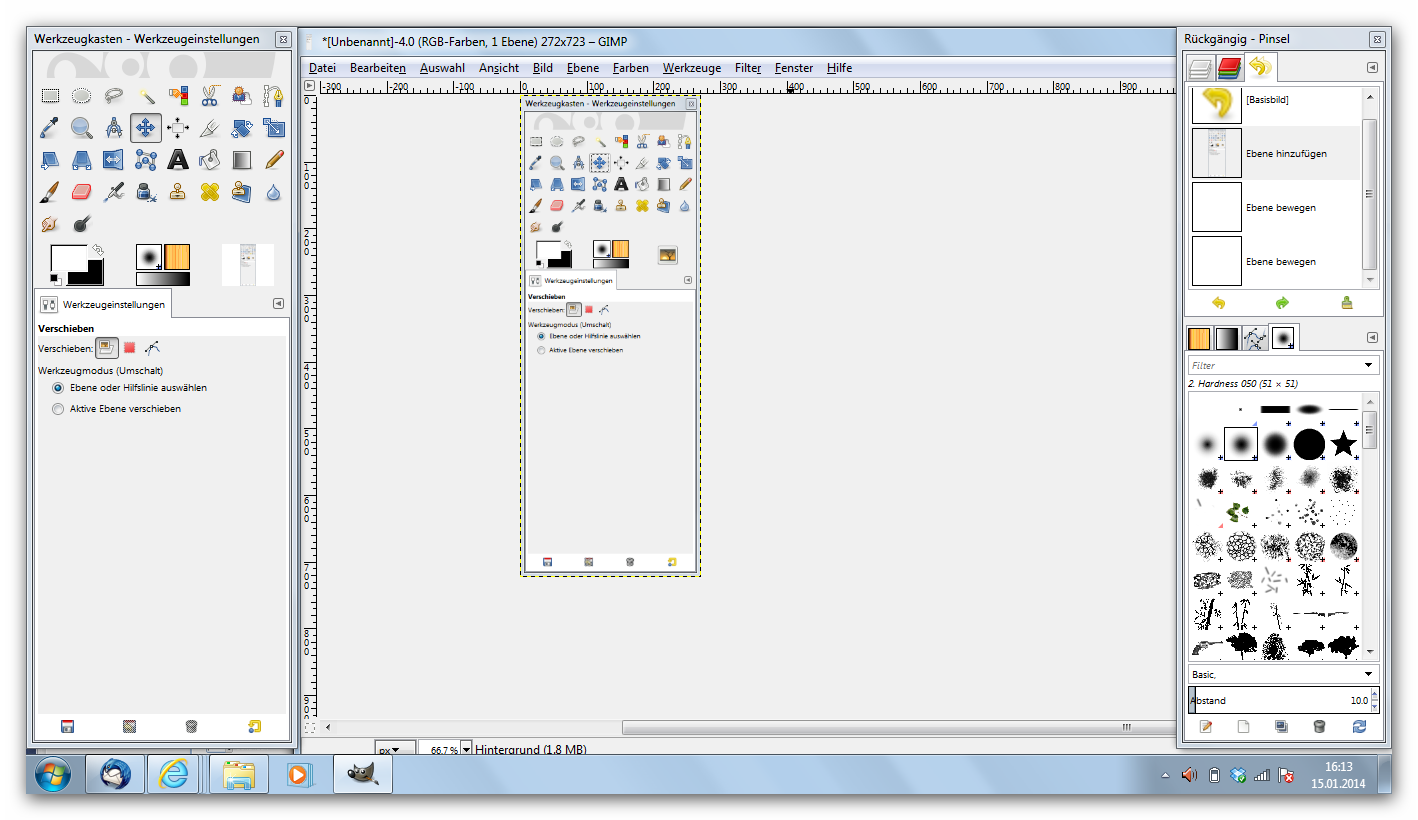This screenshot has width=1418, height=820.
Task: Open undo history dock tab configuration arrow
Action: [1372, 67]
